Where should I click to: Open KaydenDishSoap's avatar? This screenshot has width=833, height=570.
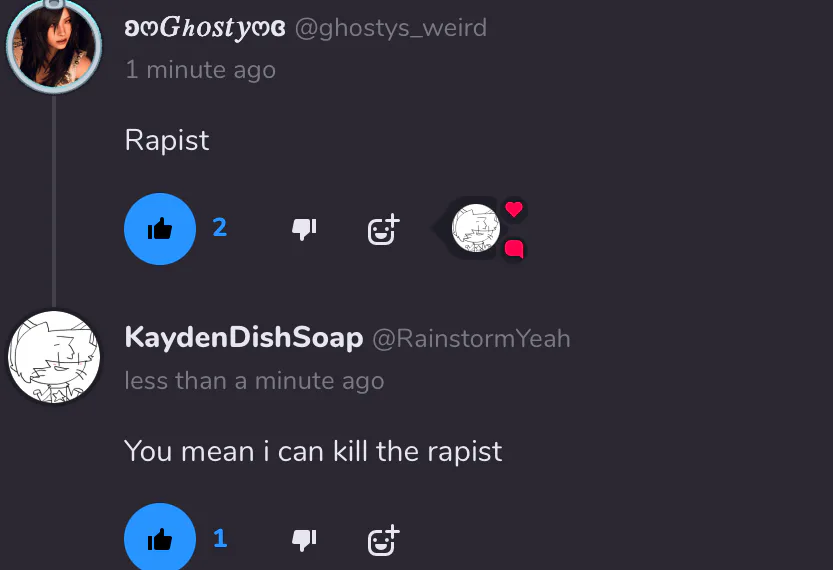[54, 357]
